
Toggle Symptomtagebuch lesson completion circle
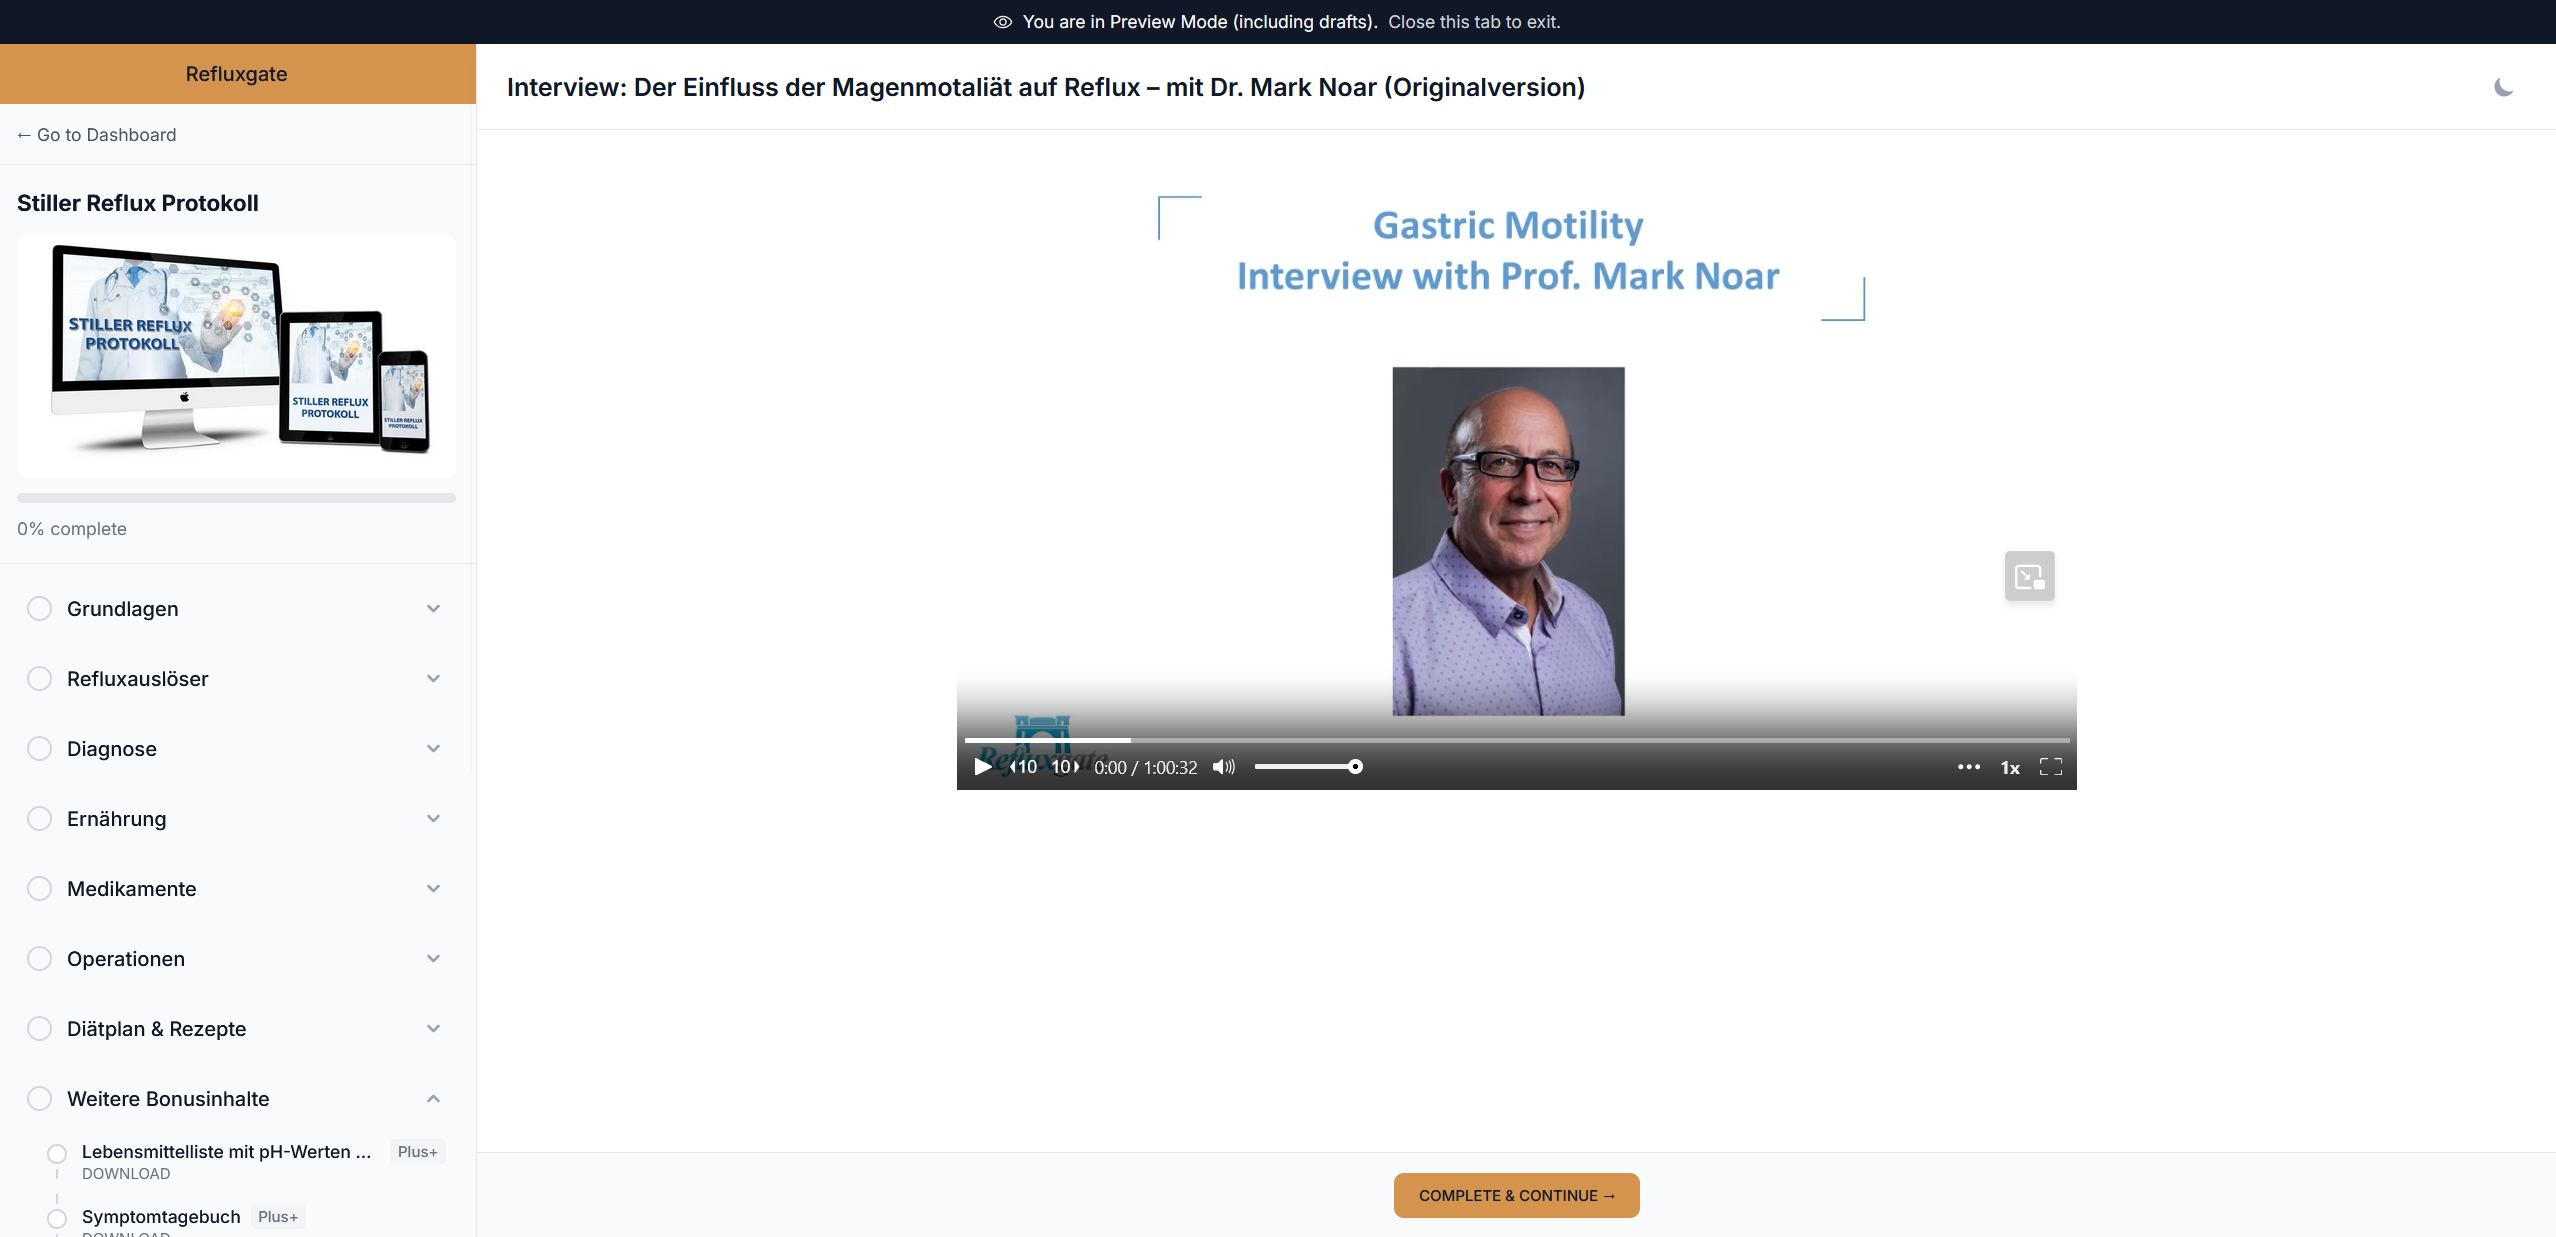click(57, 1218)
